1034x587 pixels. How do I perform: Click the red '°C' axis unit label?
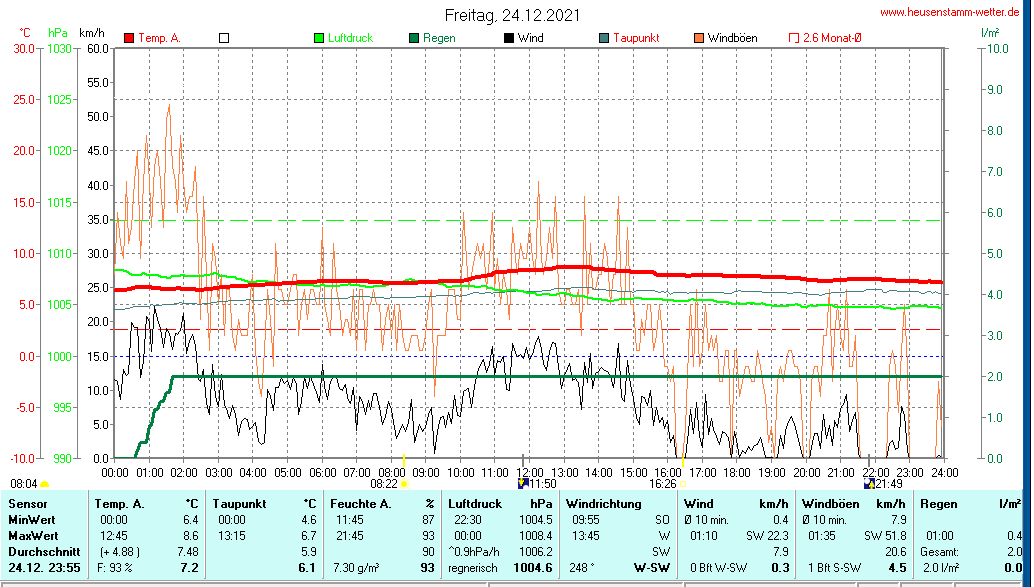click(24, 33)
